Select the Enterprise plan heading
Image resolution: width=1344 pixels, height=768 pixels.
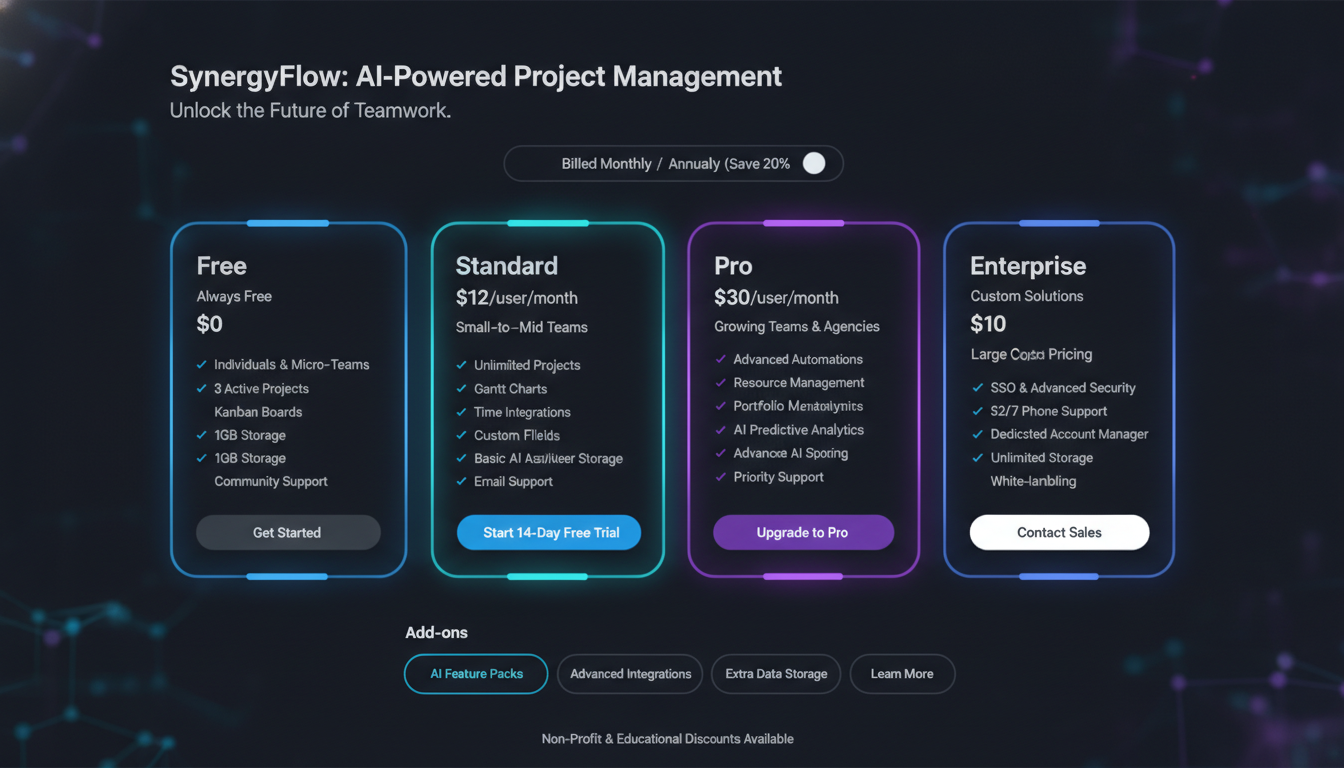pyautogui.click(x=1028, y=266)
